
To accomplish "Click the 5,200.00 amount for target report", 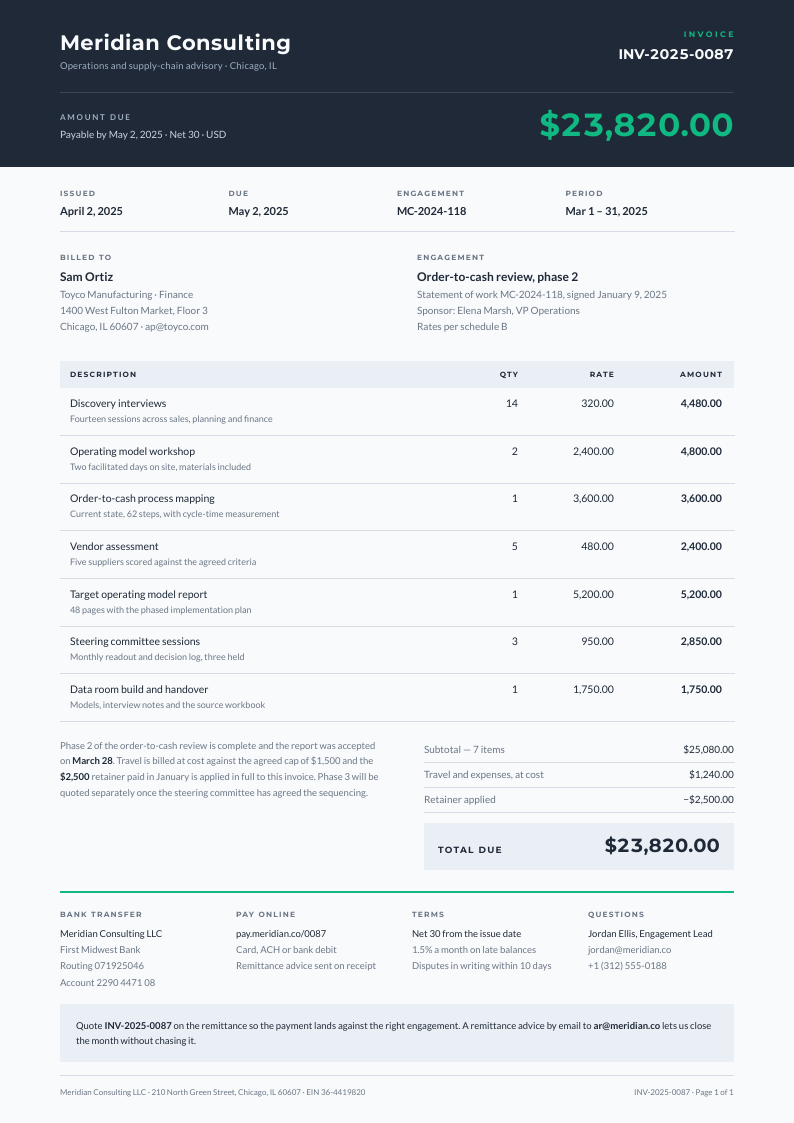I will coord(701,594).
